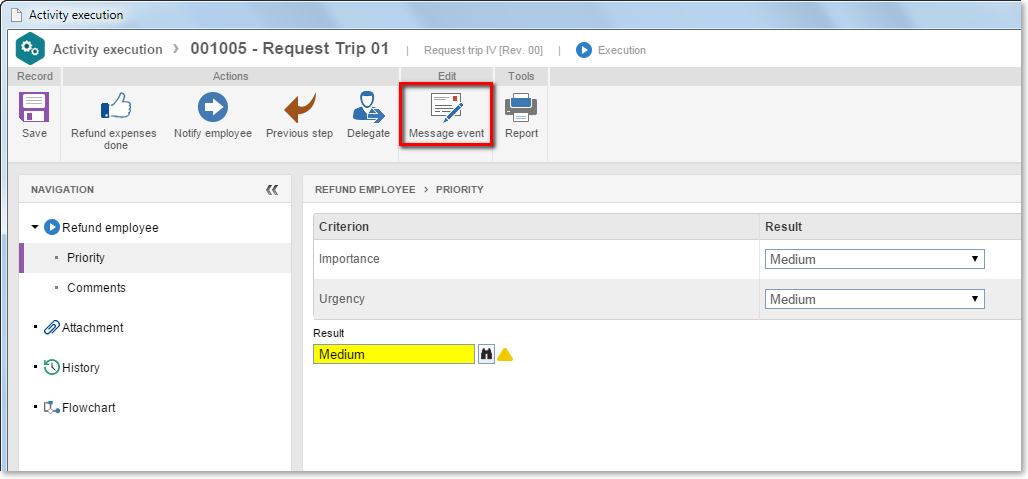Click '001005 - Request Trip 01' title

[290, 48]
